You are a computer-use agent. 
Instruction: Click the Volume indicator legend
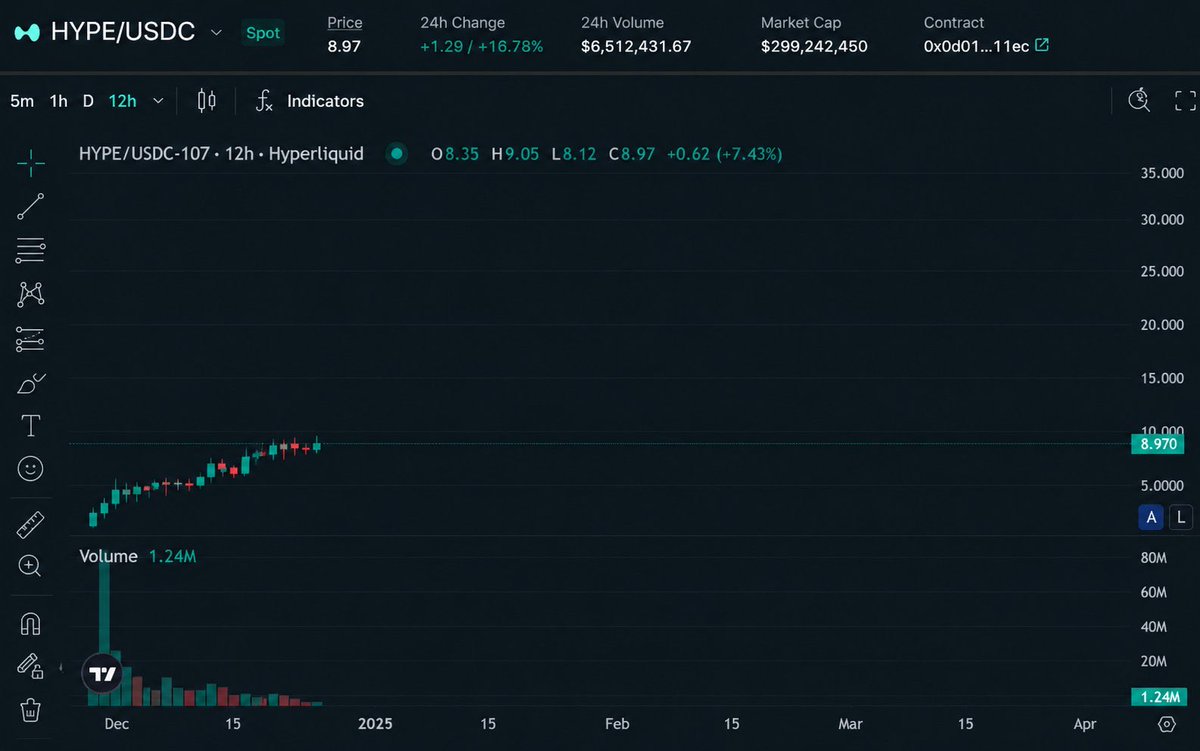point(108,556)
